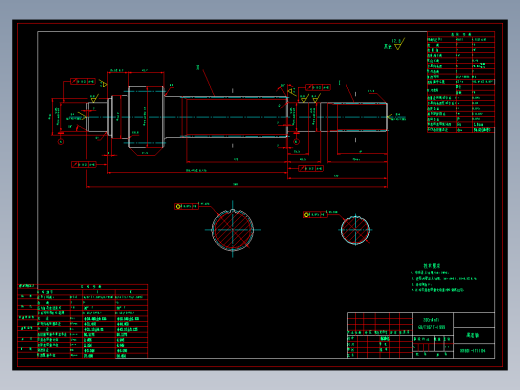
Task: Click the runout tolerance frame at upper left
Action: pos(83,82)
